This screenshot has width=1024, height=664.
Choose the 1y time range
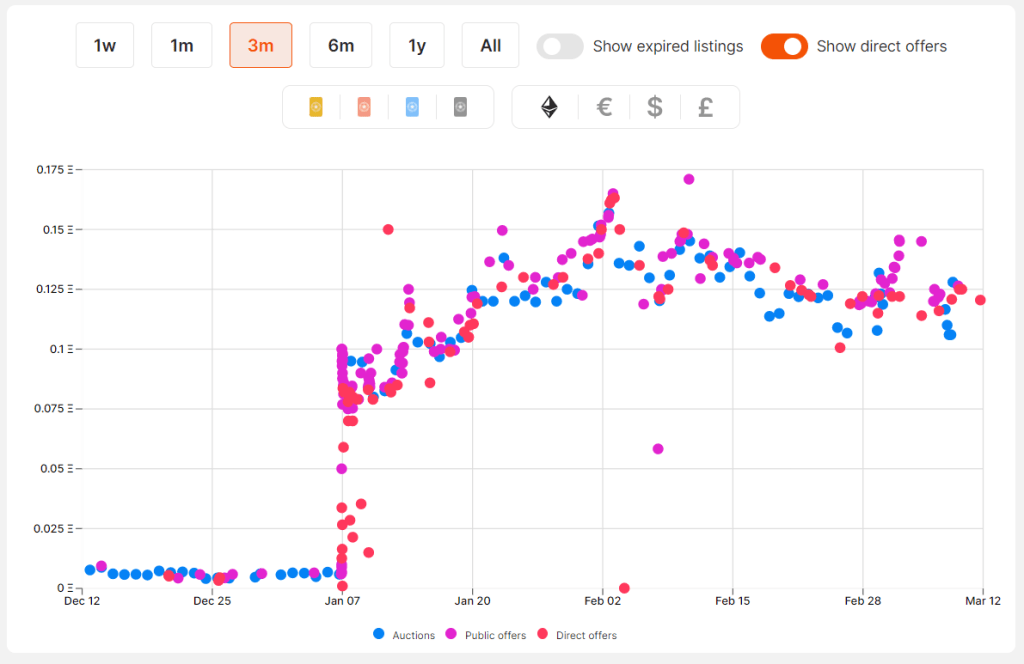click(x=417, y=46)
